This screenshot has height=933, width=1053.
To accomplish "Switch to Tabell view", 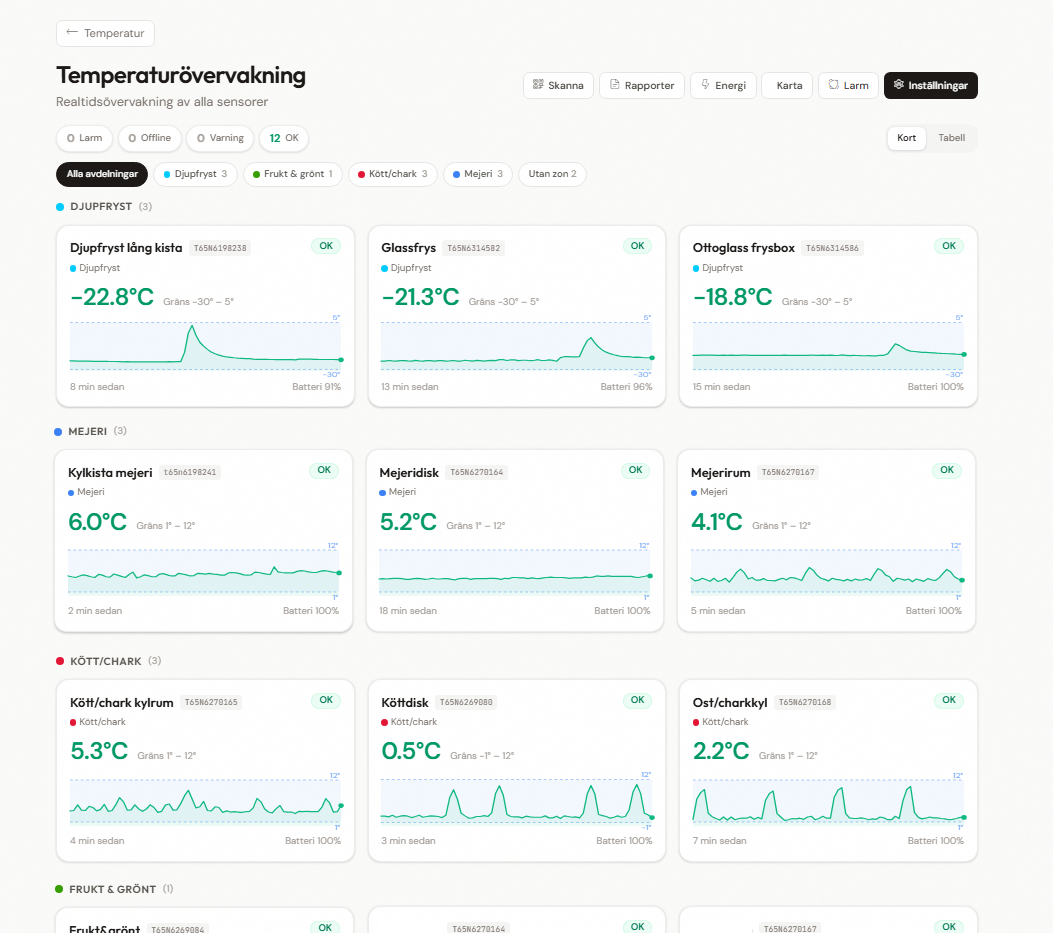I will (952, 138).
